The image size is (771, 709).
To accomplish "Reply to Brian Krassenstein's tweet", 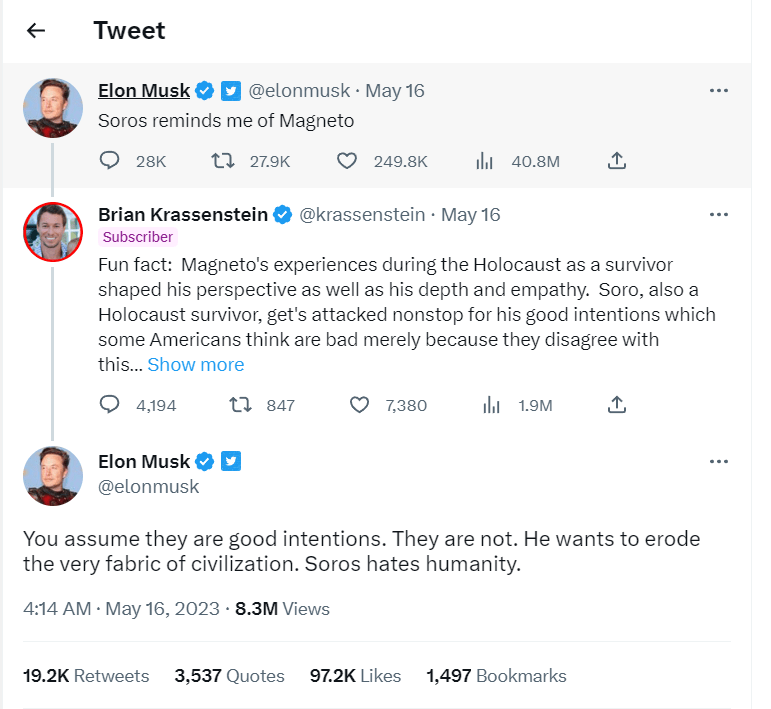I will [x=111, y=405].
